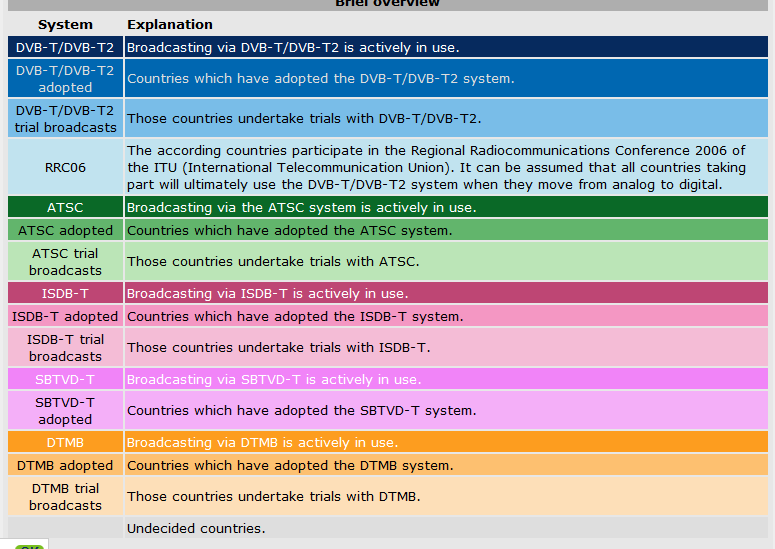Image resolution: width=775 pixels, height=549 pixels.
Task: Click the ATSC trial broadcasts cell
Action: click(x=65, y=262)
